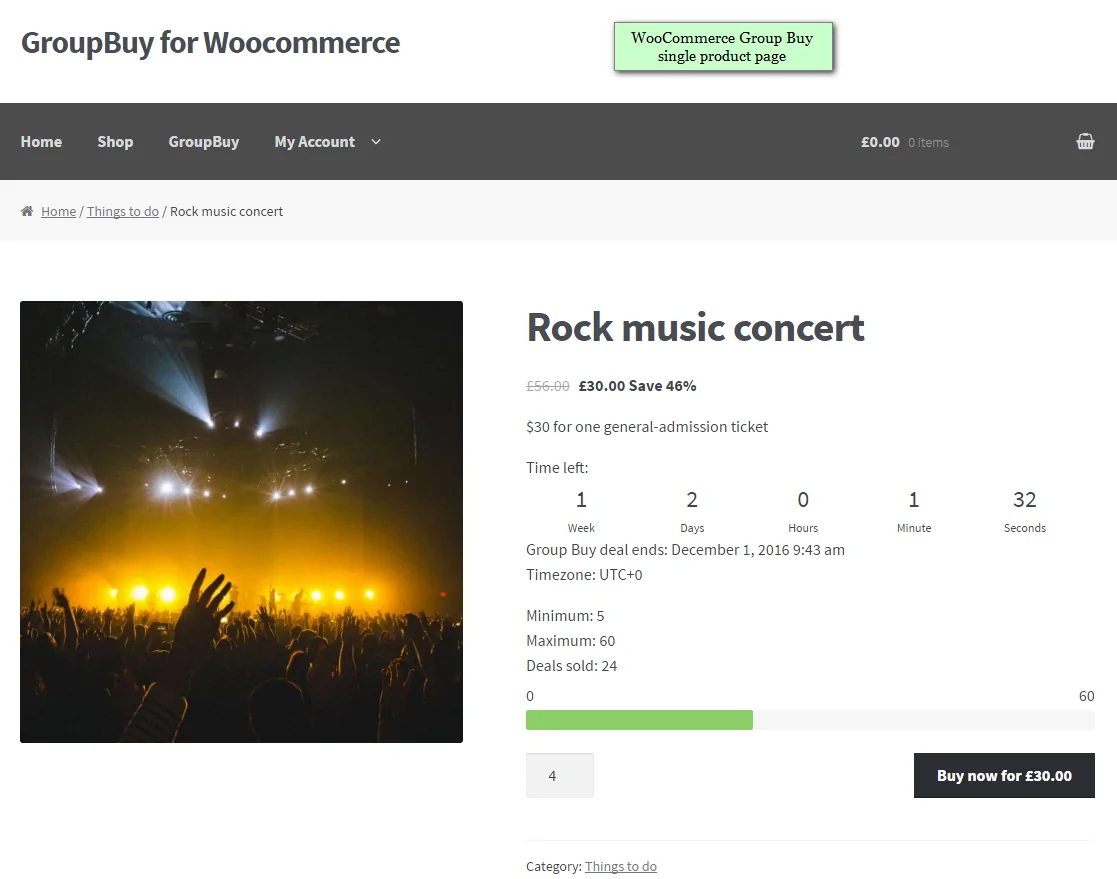The image size is (1117, 879).
Task: Click the quantity input showing 4
Action: (559, 775)
